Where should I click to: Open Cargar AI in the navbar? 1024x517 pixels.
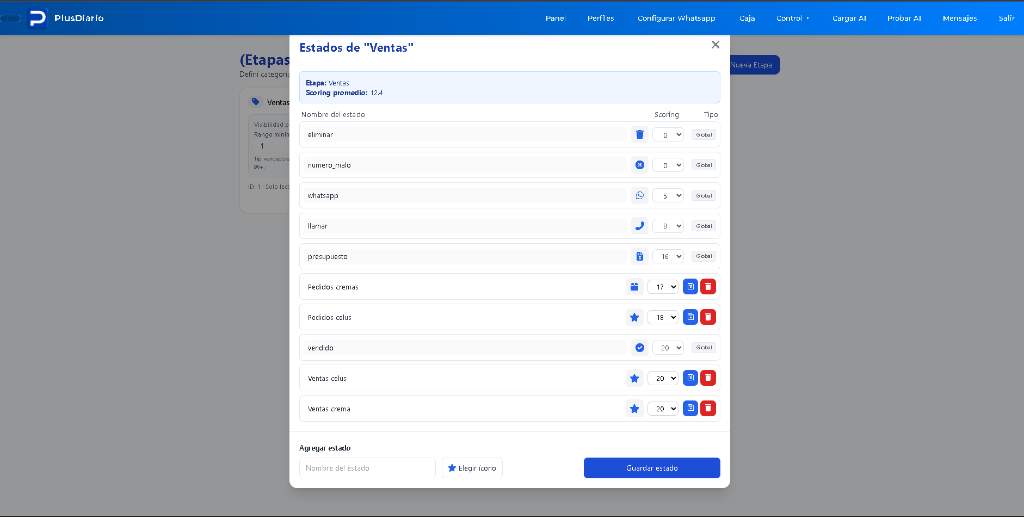tap(849, 18)
